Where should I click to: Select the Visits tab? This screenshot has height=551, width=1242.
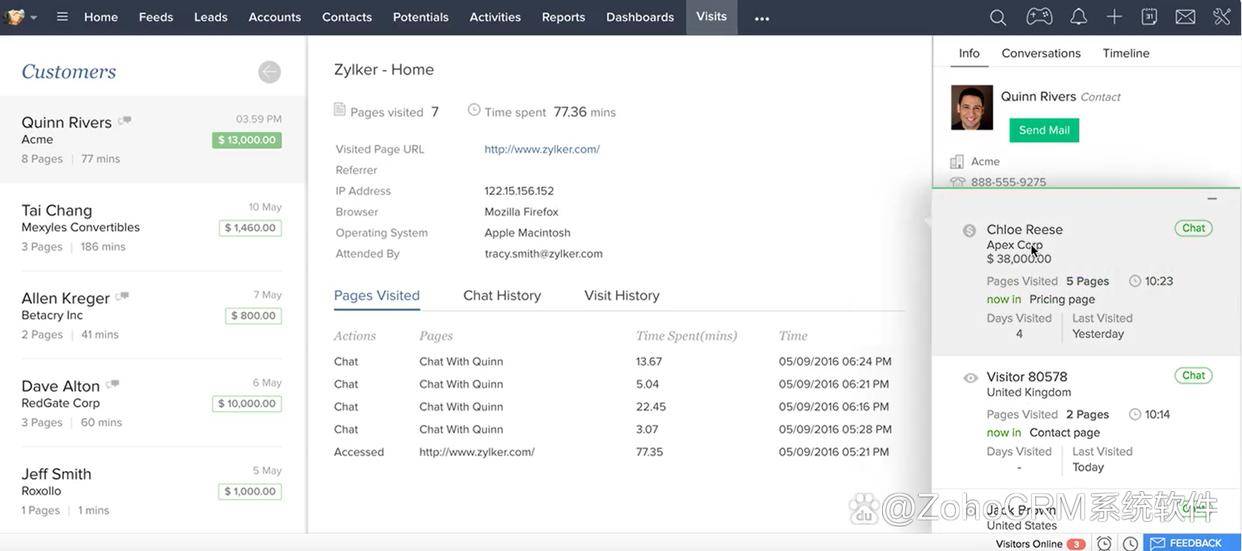[712, 17]
